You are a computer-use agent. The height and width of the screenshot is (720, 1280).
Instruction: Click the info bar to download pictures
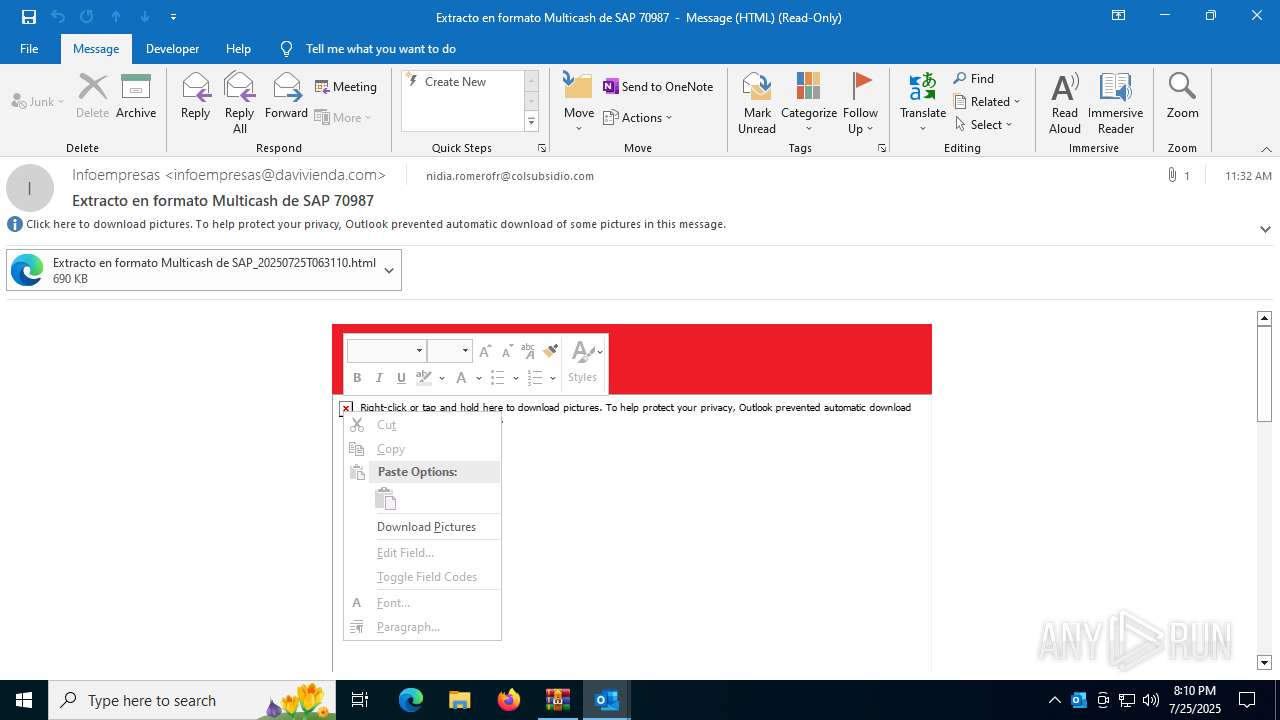(x=376, y=224)
